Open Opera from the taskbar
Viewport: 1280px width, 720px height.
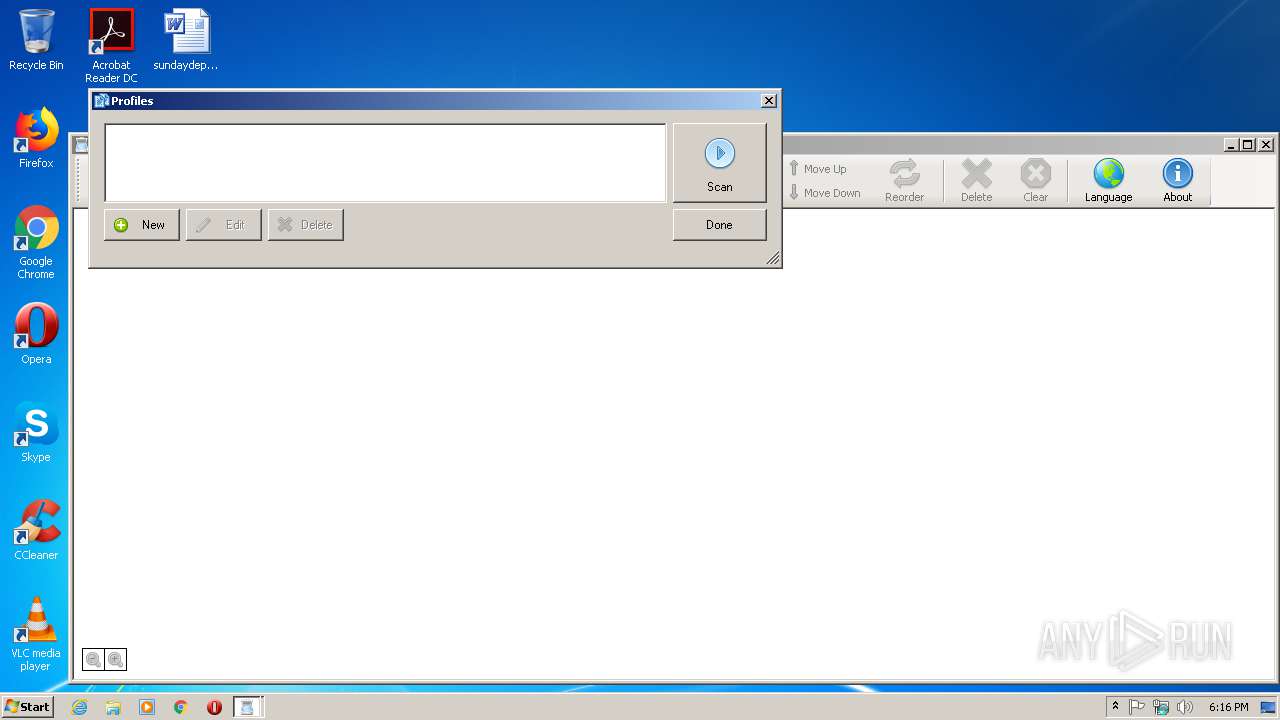pos(214,707)
